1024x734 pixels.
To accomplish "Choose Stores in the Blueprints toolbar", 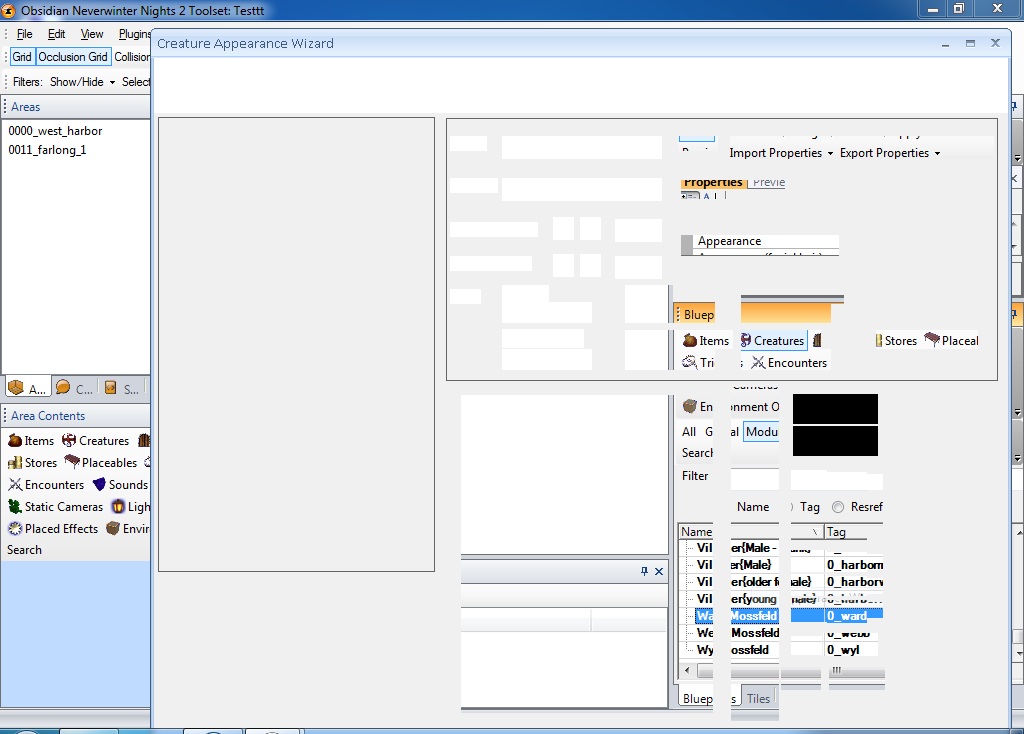I will click(x=896, y=340).
